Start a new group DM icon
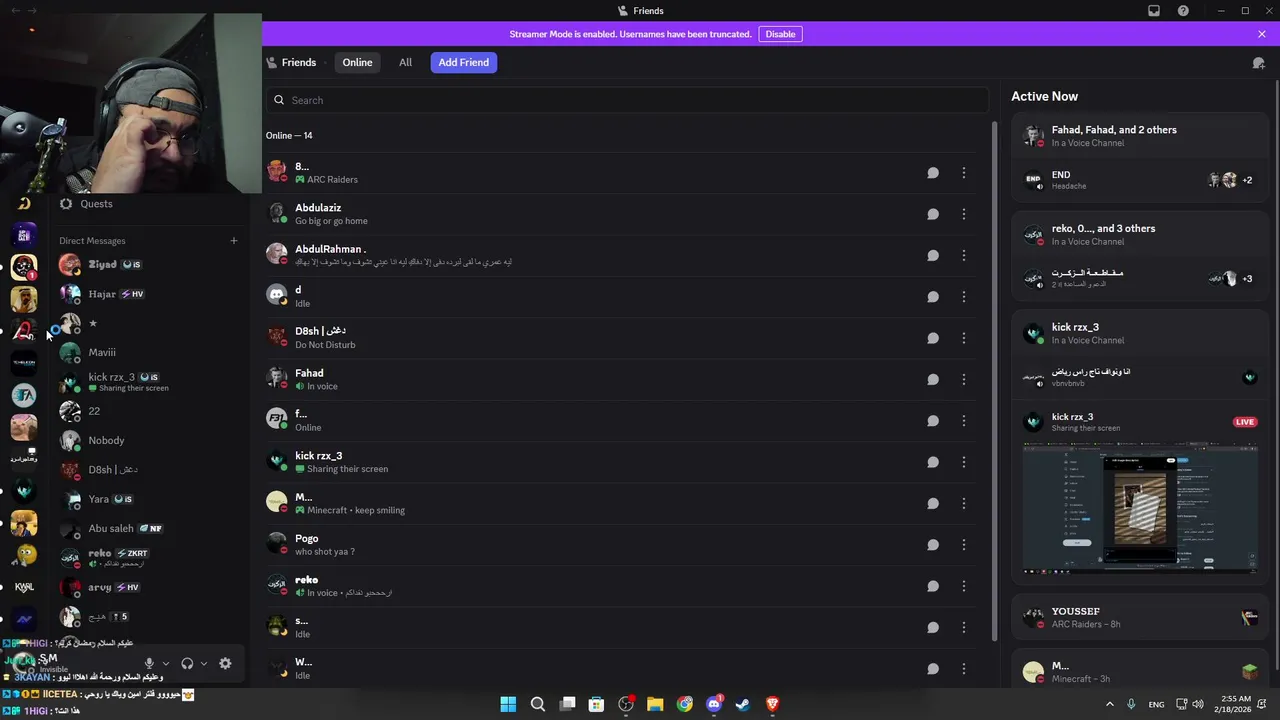This screenshot has height=720, width=1280. [1259, 62]
